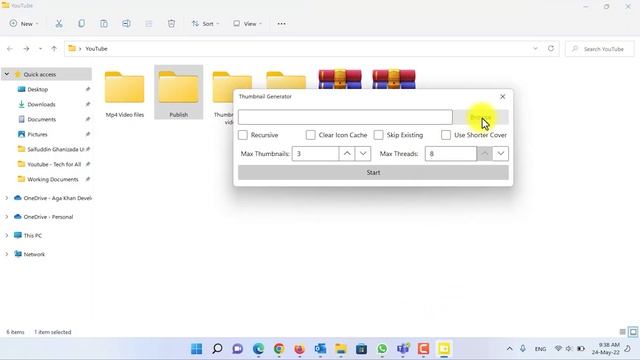The width and height of the screenshot is (640, 360).
Task: Decrease Max Threads value
Action: coord(500,153)
